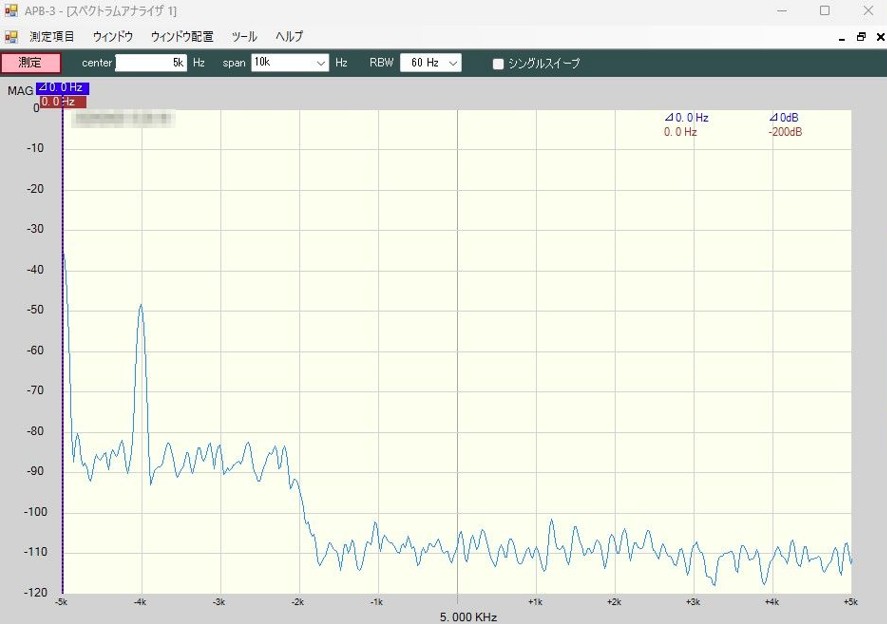Open the ツール menu
This screenshot has height=624, width=887.
coord(244,37)
